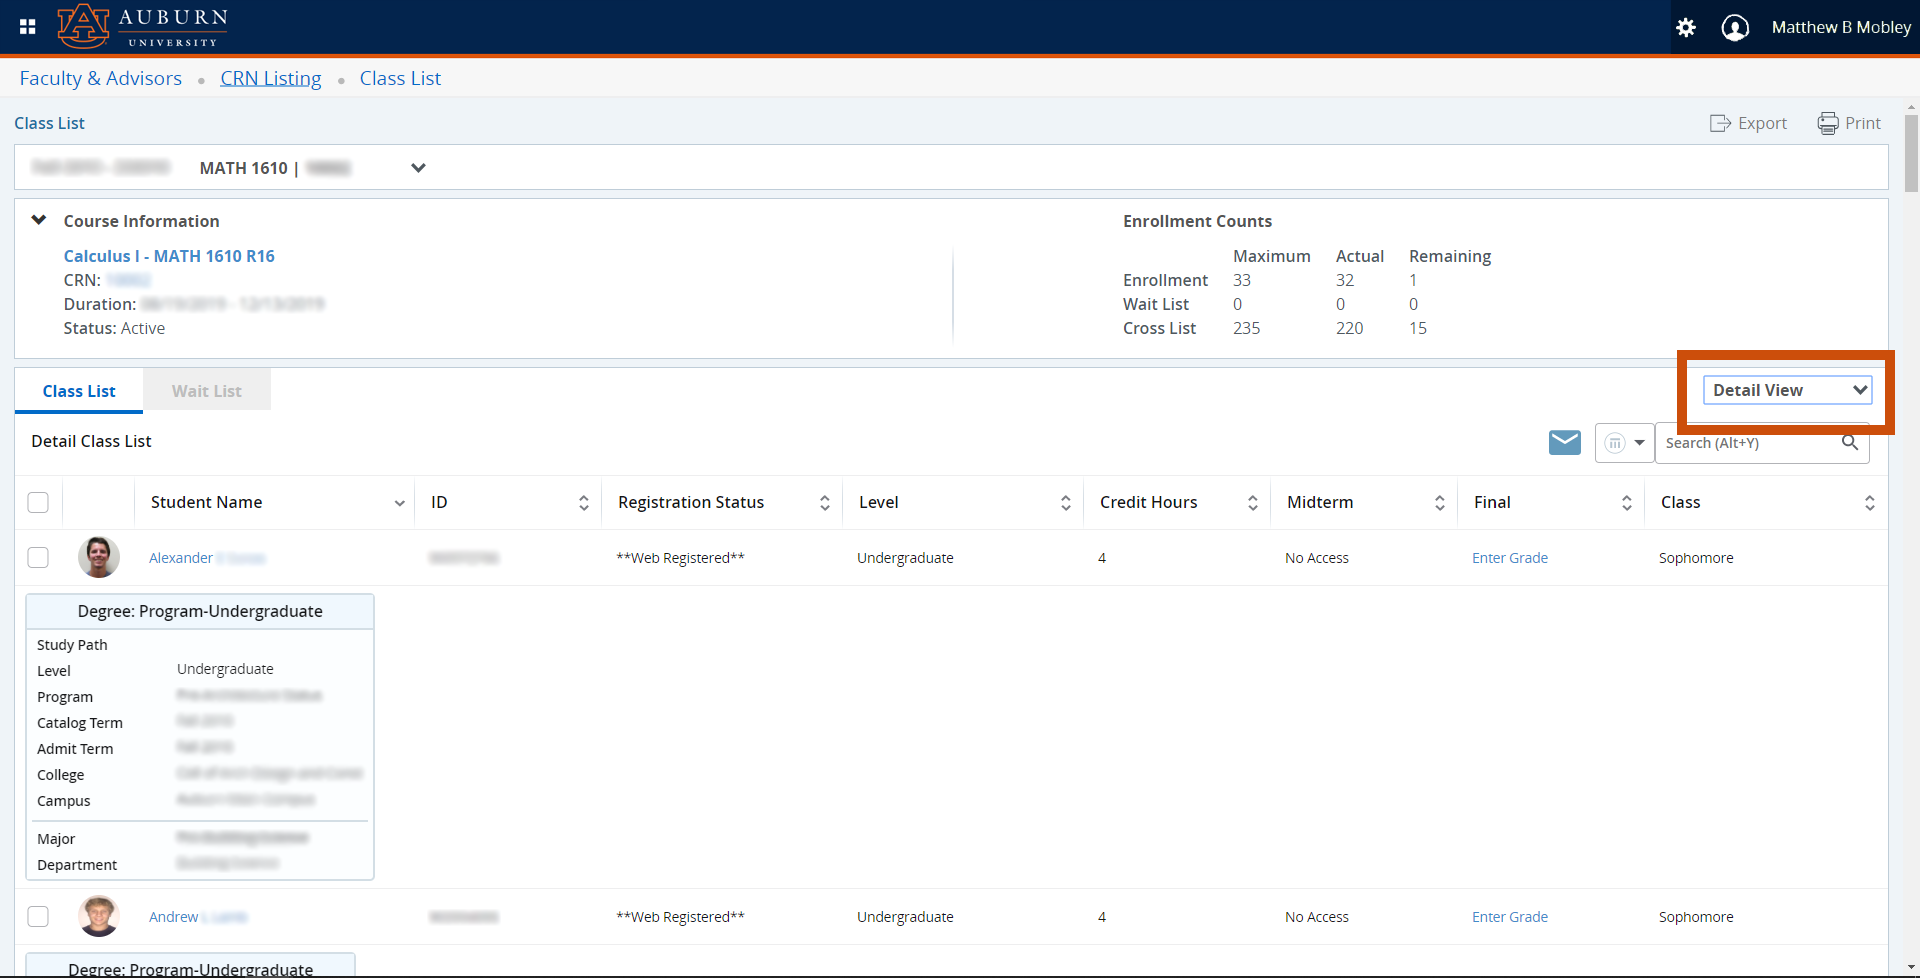Toggle the select-all students checkbox

(38, 502)
